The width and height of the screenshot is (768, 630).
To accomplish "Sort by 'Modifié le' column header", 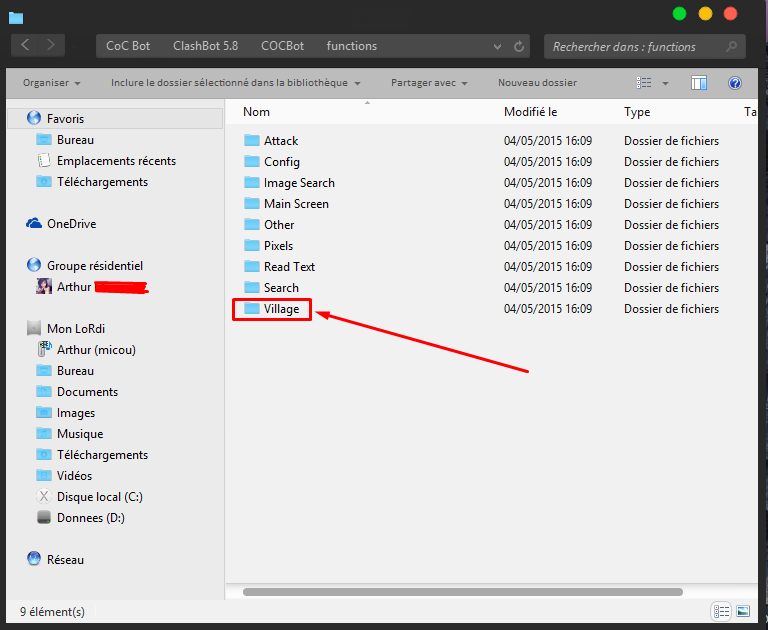I will (530, 112).
